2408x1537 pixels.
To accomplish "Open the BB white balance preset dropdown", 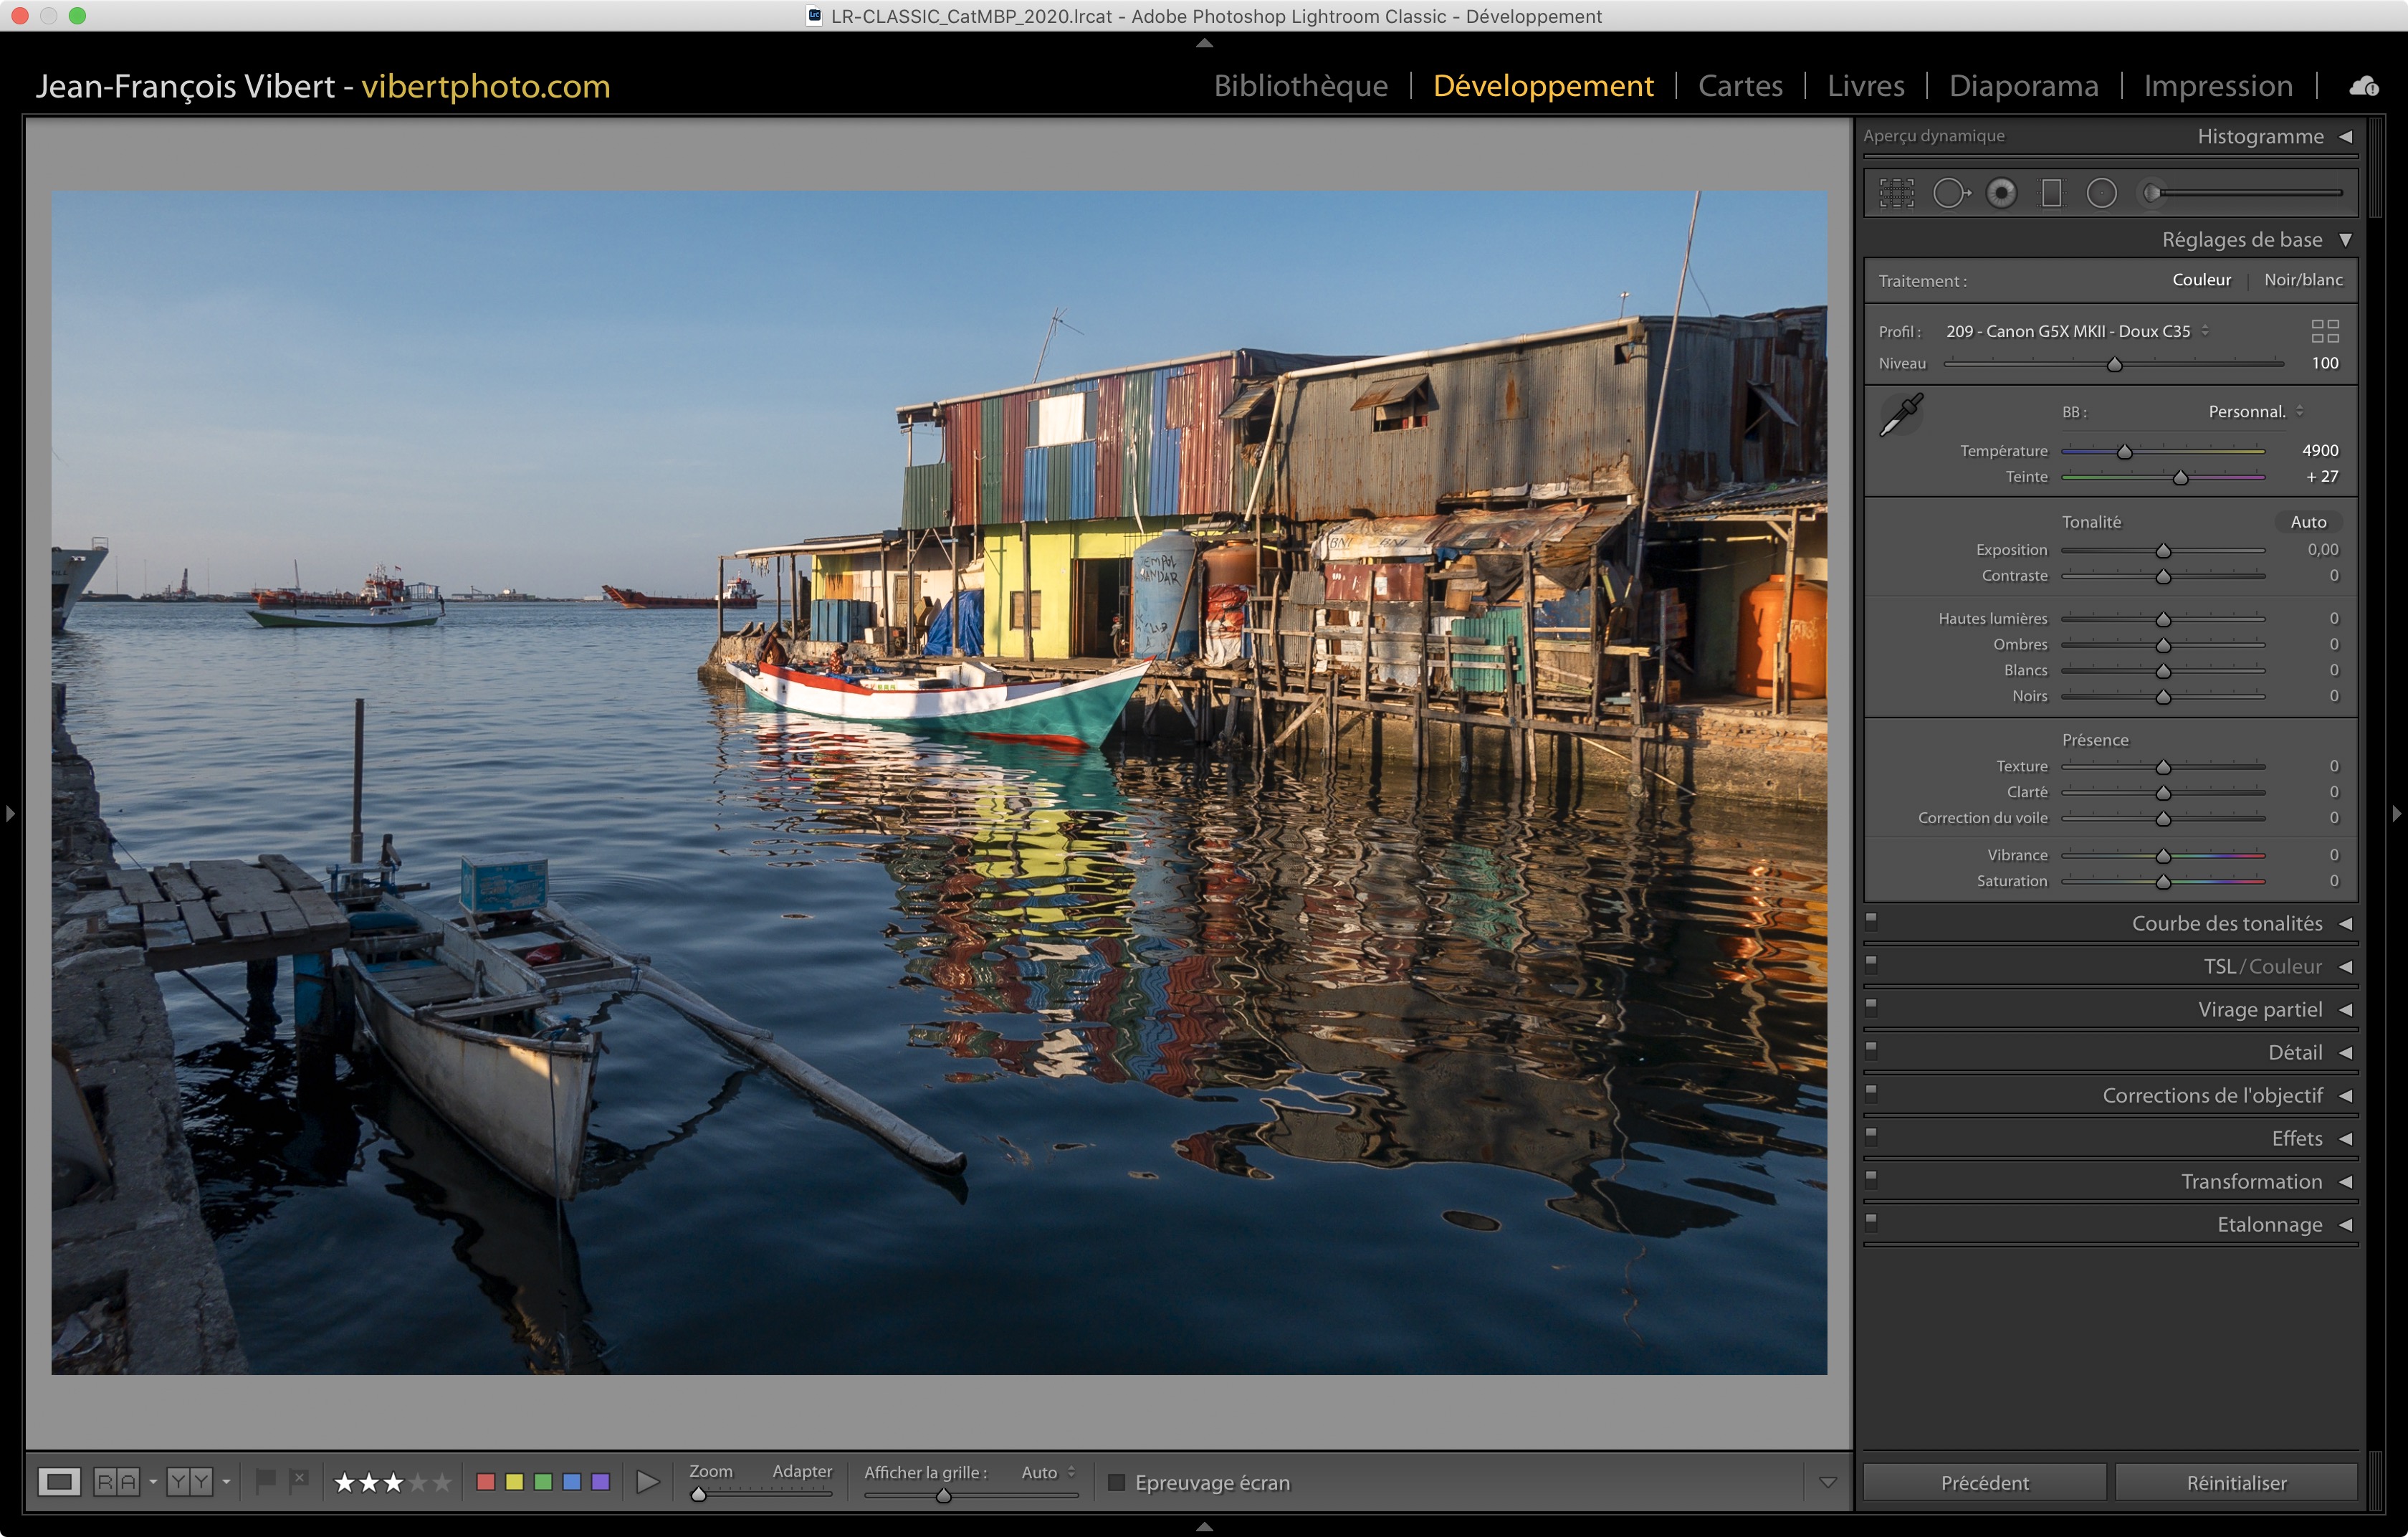I will tap(2256, 412).
